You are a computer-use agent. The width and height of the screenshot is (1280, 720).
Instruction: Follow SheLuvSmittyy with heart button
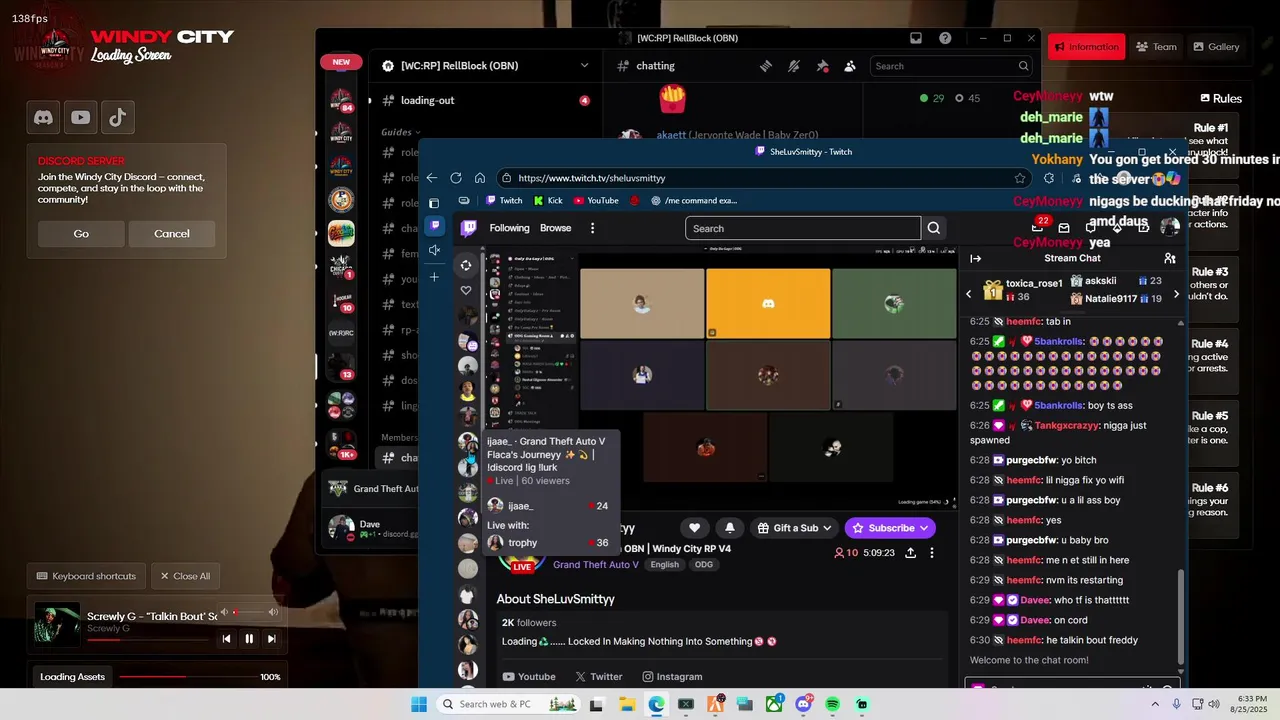click(694, 528)
